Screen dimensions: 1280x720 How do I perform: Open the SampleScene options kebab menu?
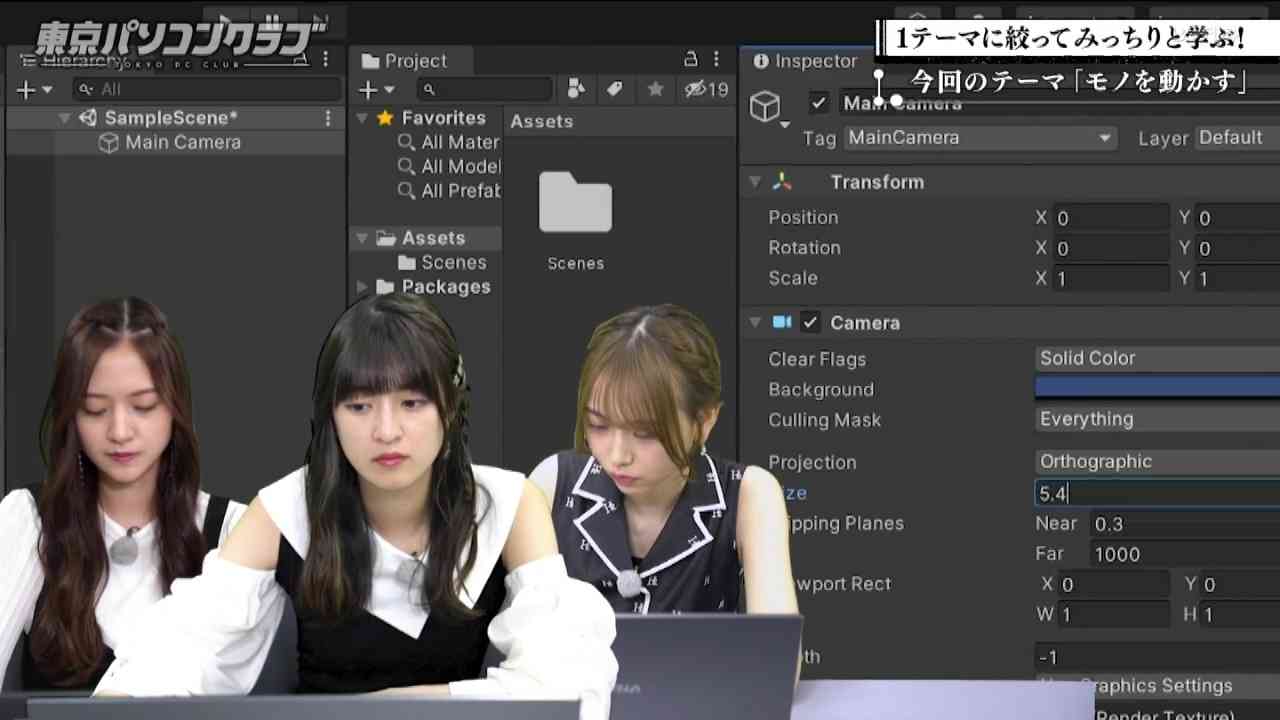[x=327, y=118]
